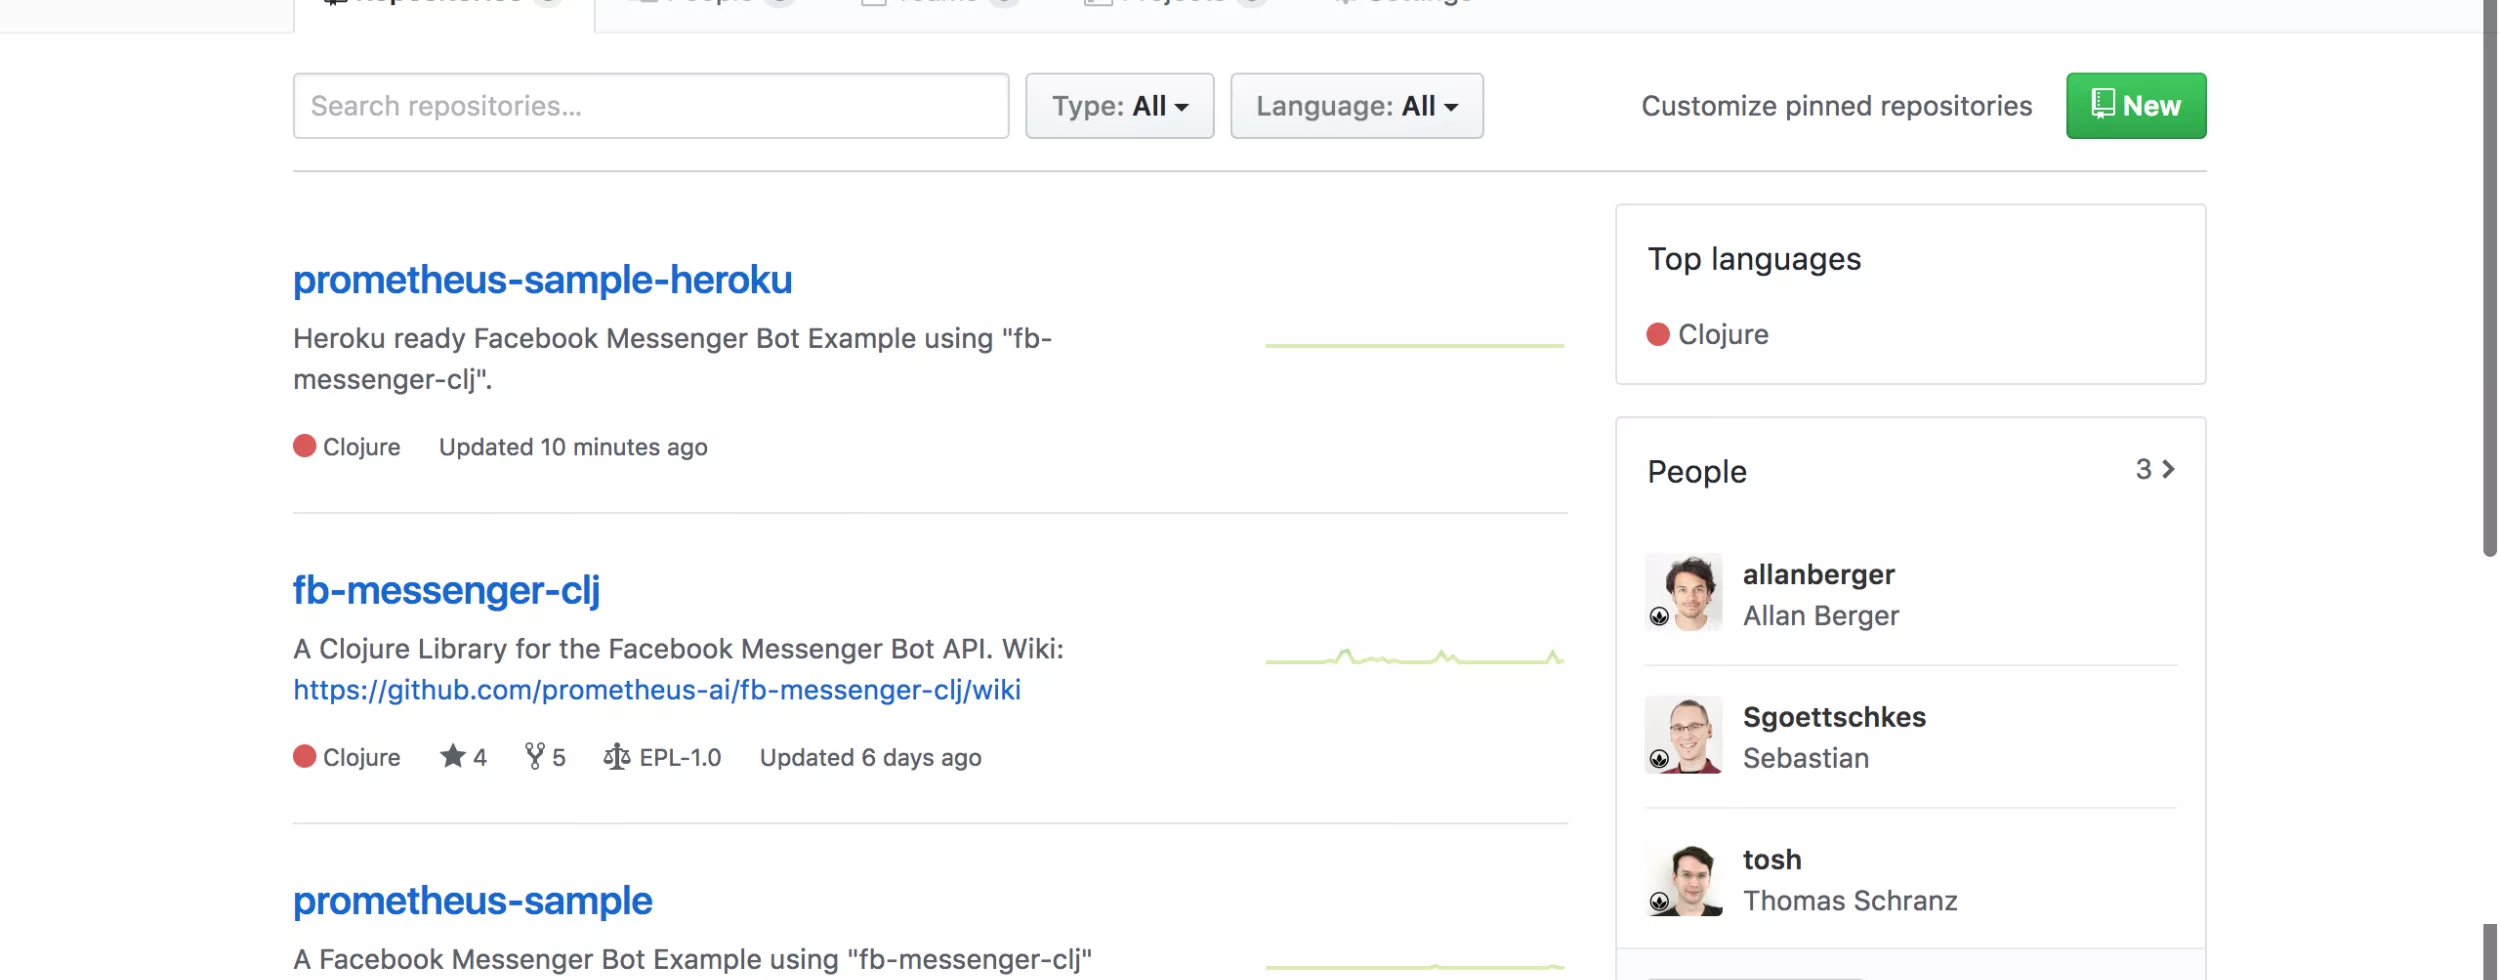The height and width of the screenshot is (980, 2500).
Task: Open Sgoettschkes' avatar picture
Action: pos(1683,735)
